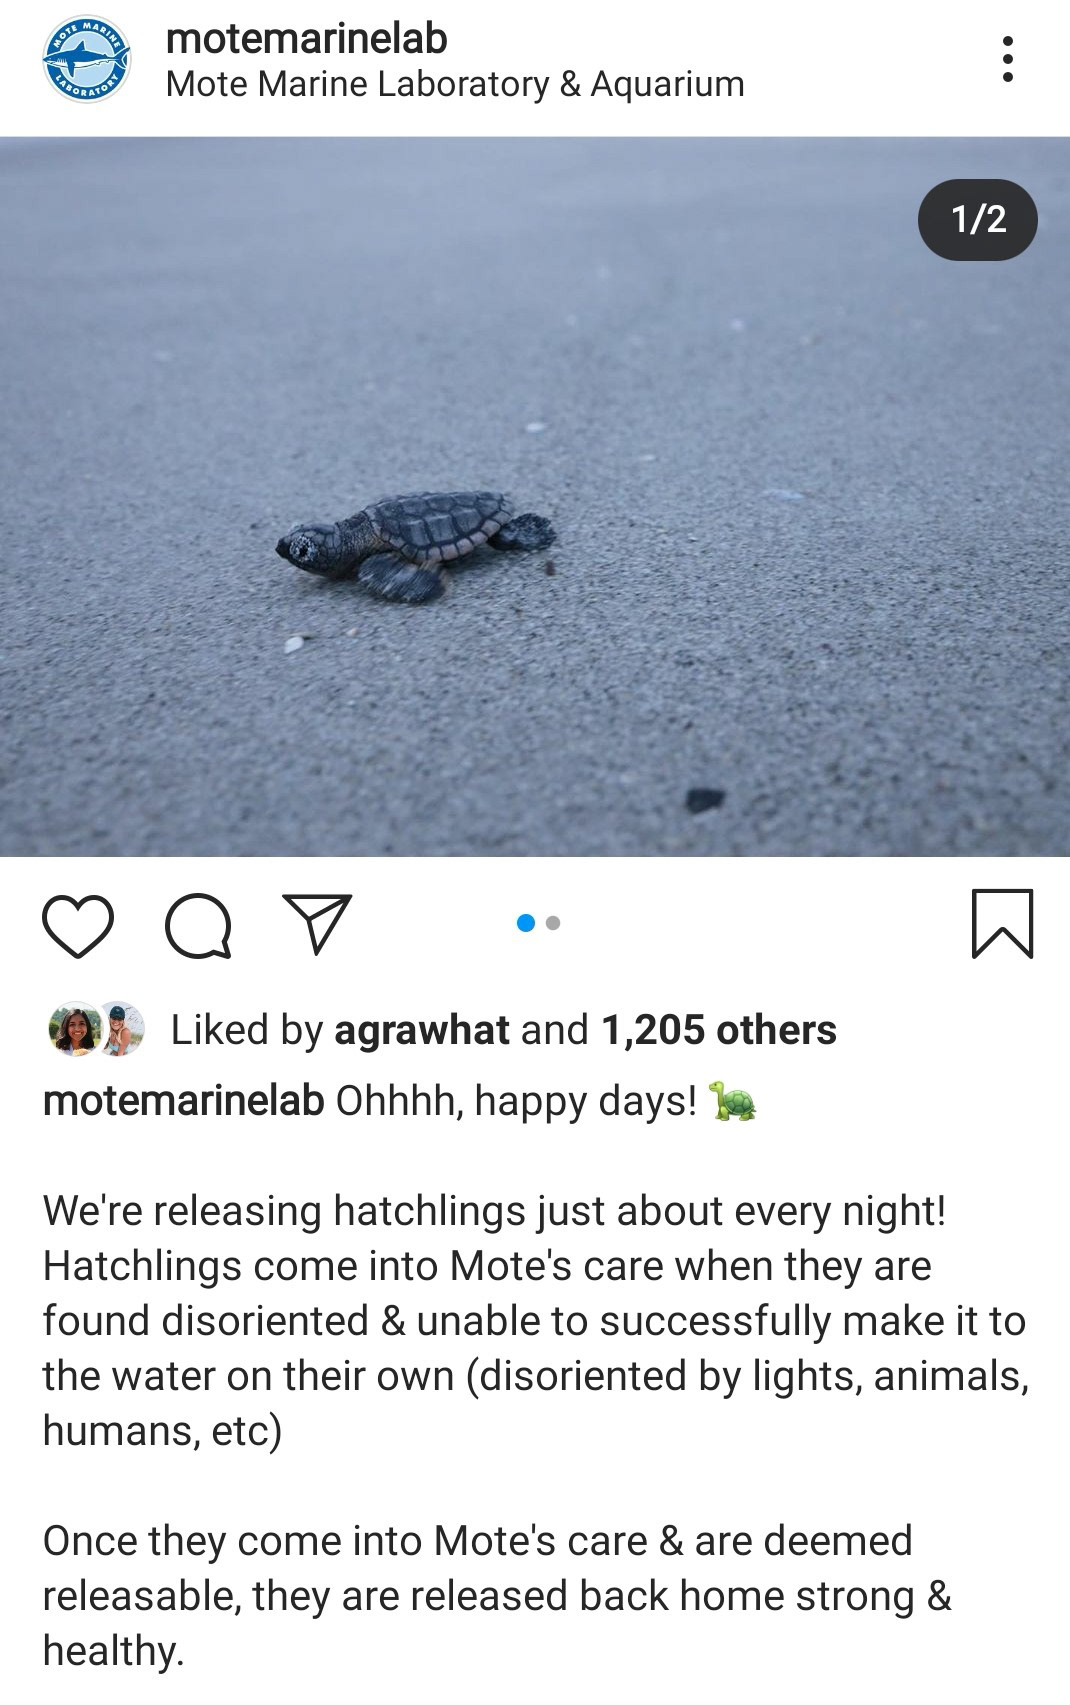Click the "Liked by" text

246,1030
